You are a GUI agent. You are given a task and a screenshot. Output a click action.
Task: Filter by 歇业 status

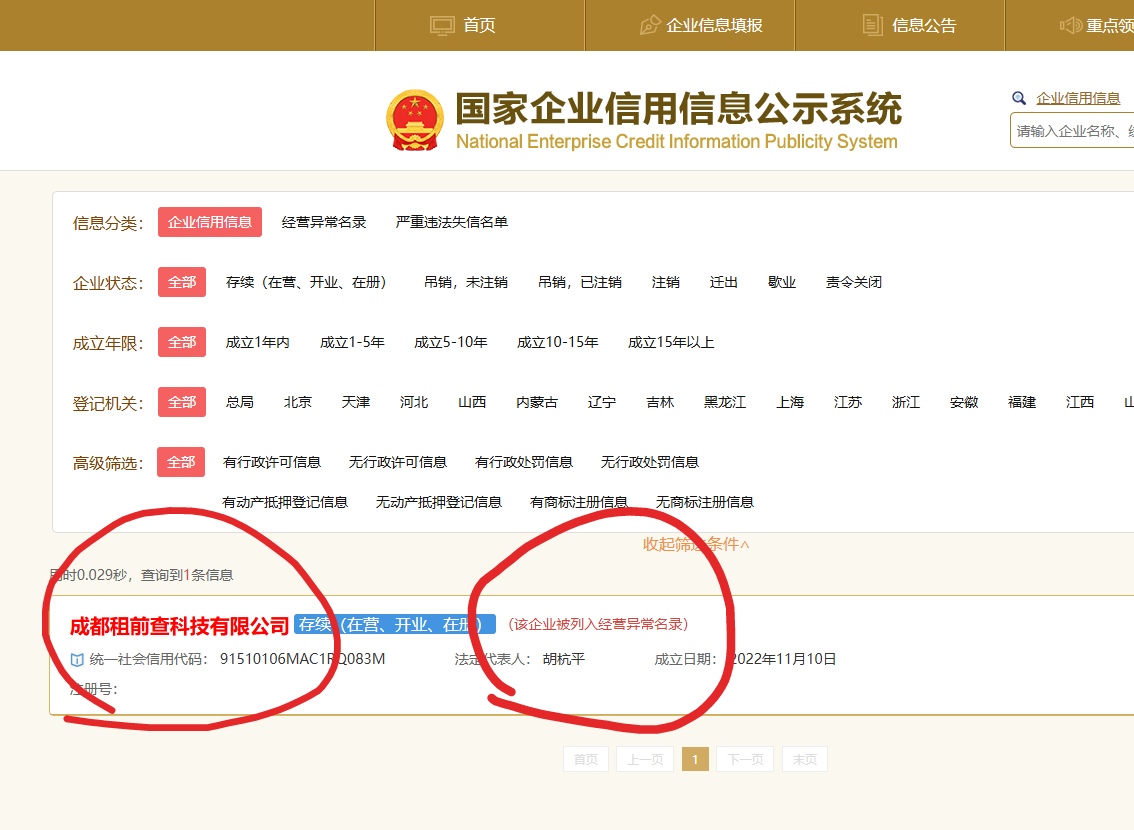click(782, 282)
